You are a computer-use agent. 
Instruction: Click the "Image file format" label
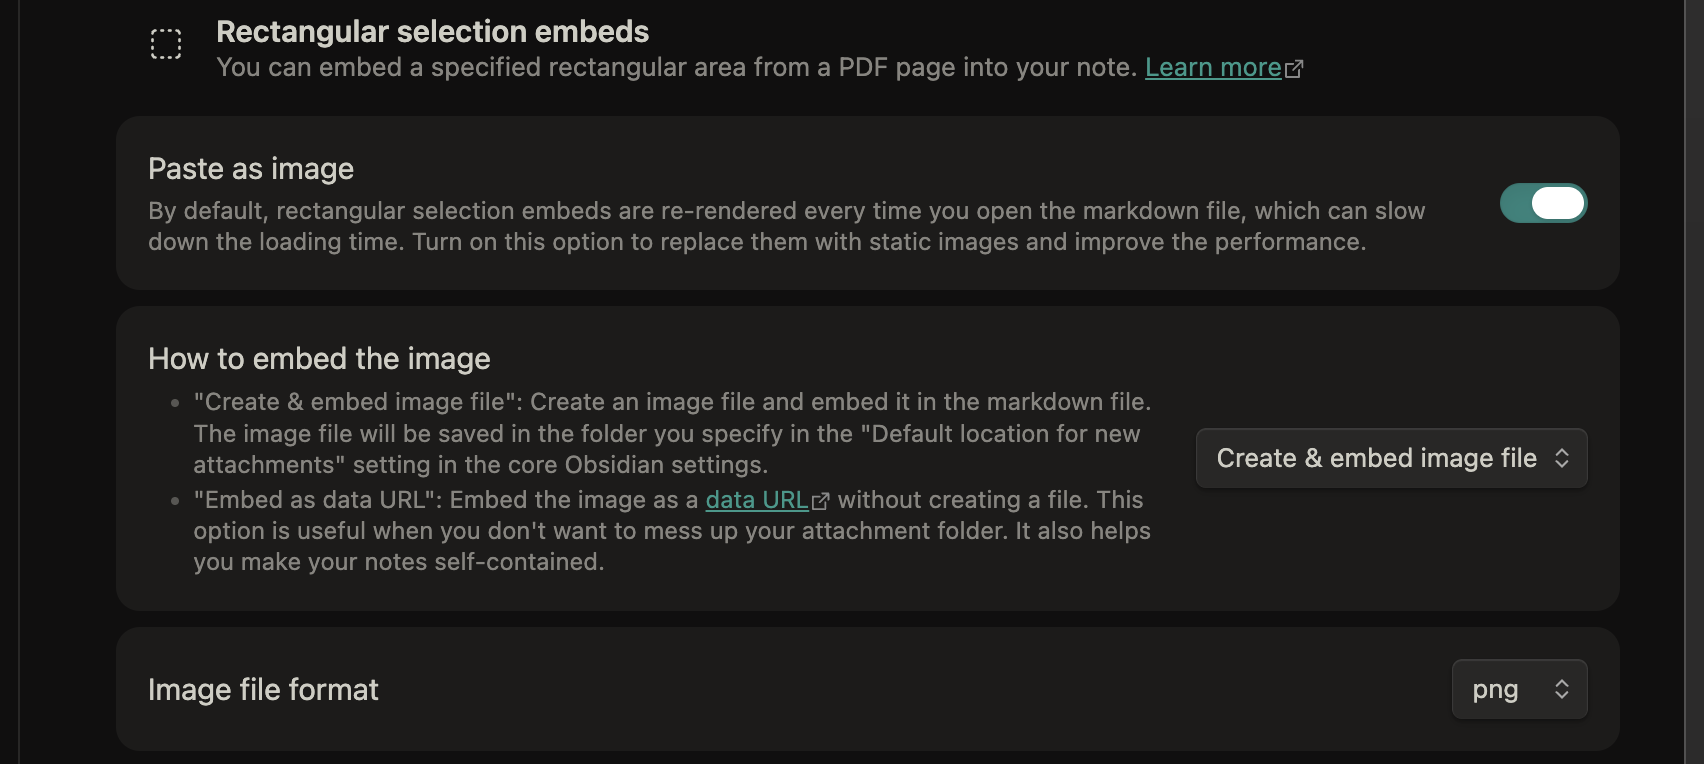click(x=263, y=690)
